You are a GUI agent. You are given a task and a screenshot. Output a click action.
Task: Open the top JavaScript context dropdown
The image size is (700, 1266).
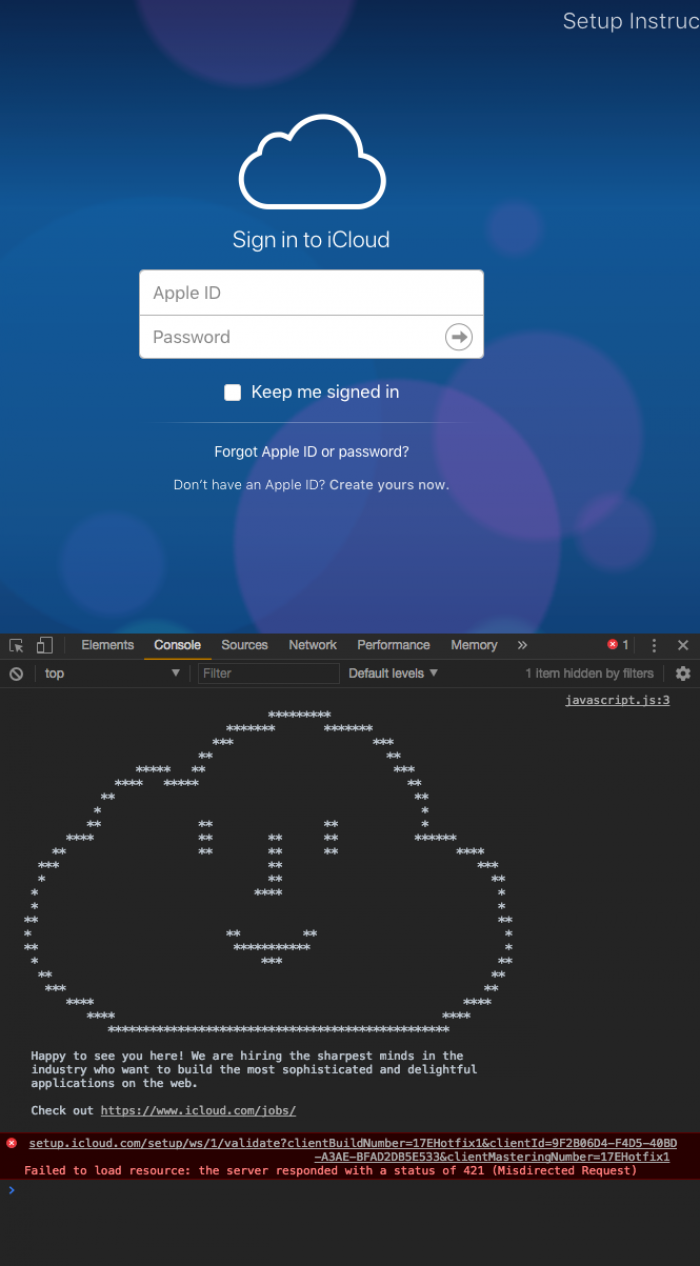[x=111, y=674]
